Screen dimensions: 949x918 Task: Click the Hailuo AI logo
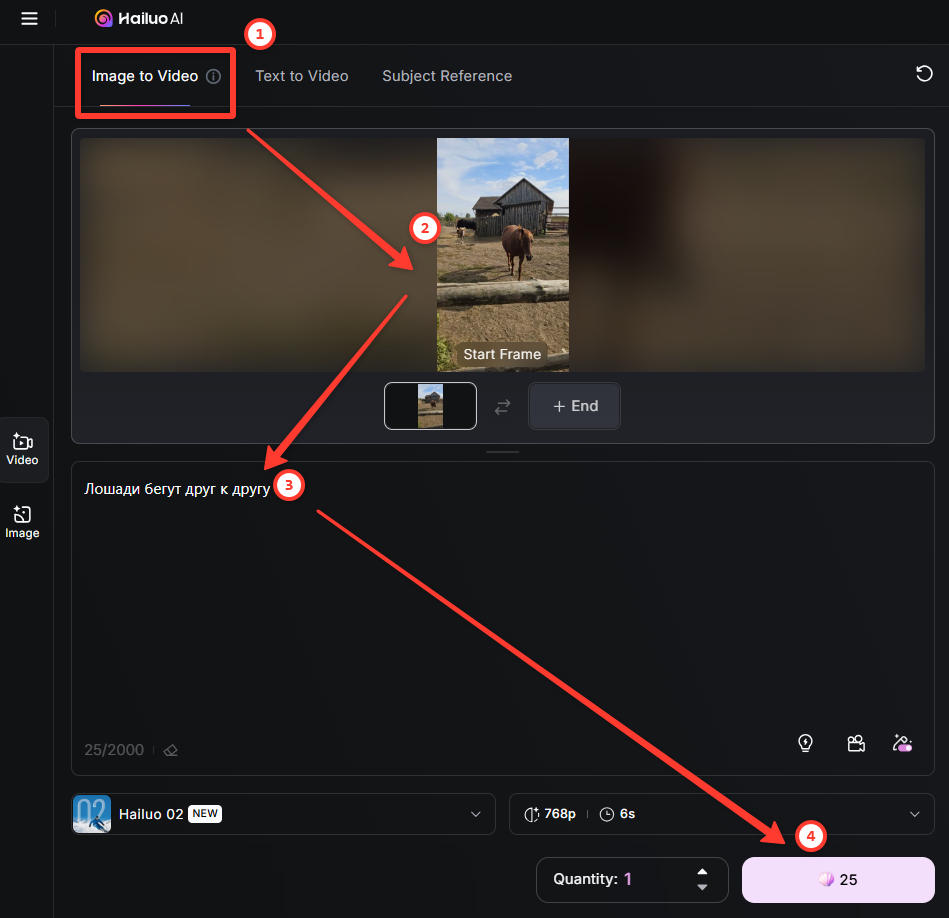(x=139, y=18)
